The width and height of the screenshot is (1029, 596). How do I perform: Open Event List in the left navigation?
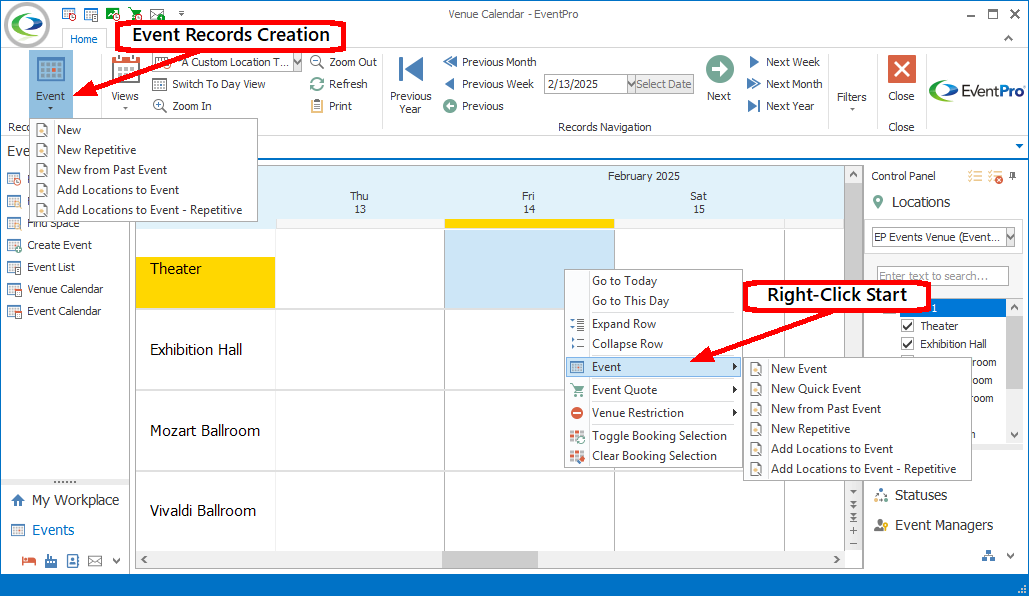pyautogui.click(x=41, y=267)
